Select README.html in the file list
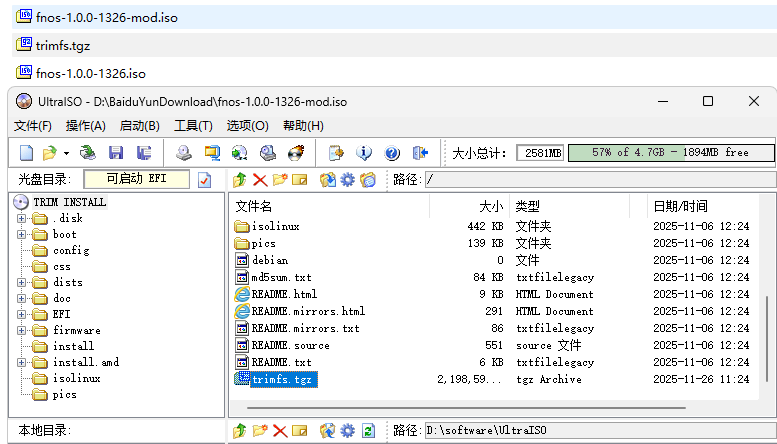 [284, 294]
